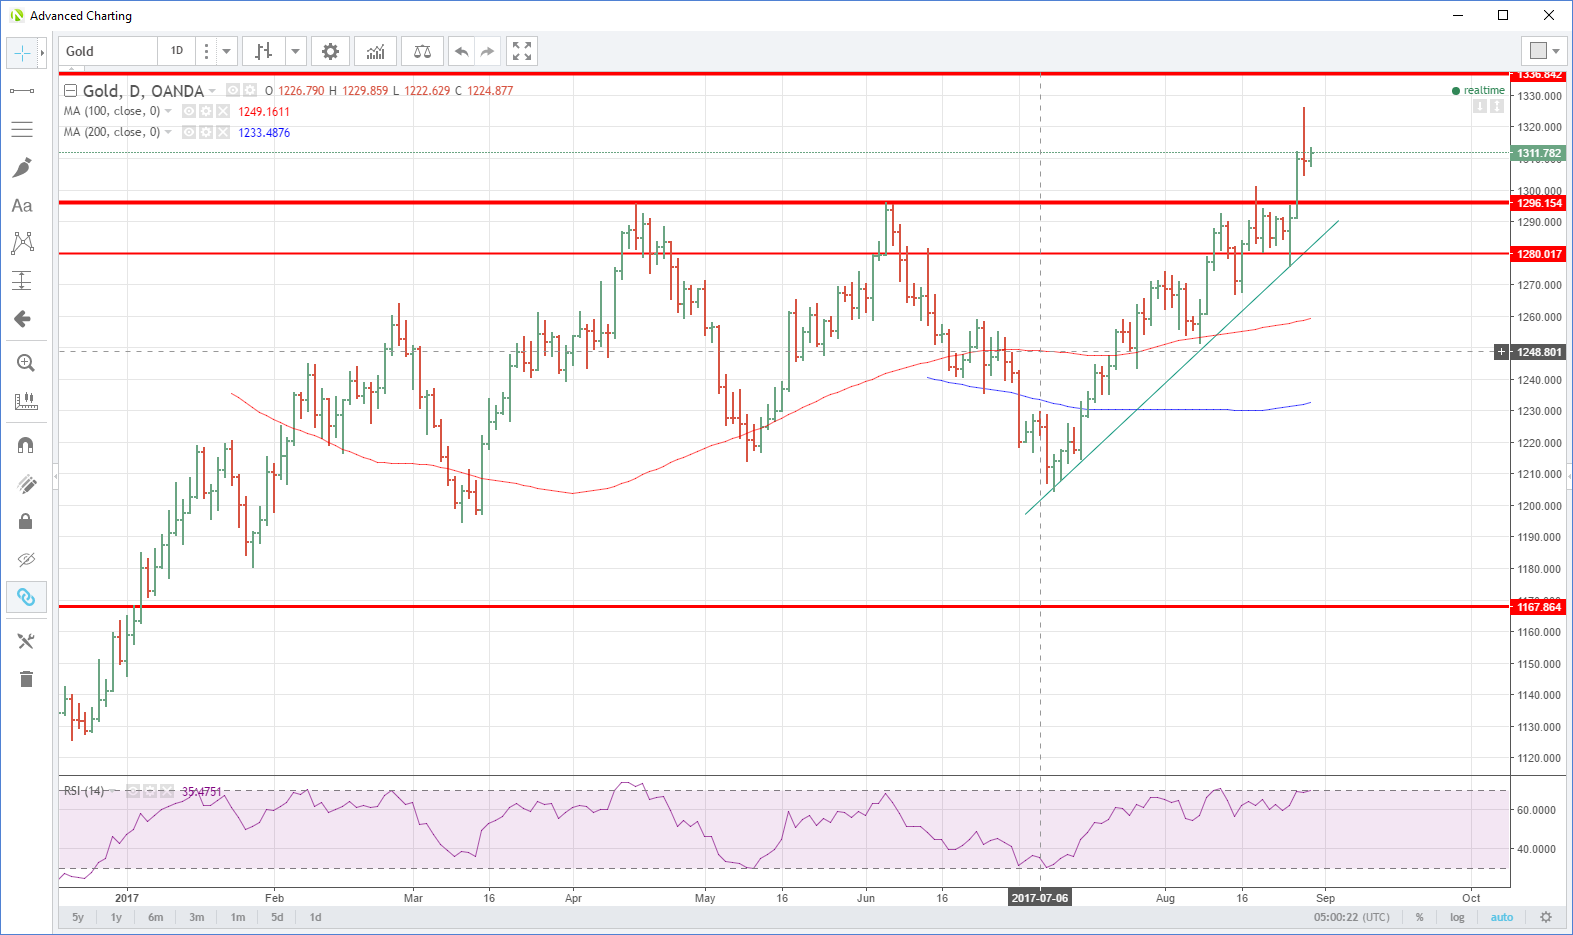Screen dimensions: 1573x935
Task: Toggle MA 100 visibility eye
Action: pos(189,111)
